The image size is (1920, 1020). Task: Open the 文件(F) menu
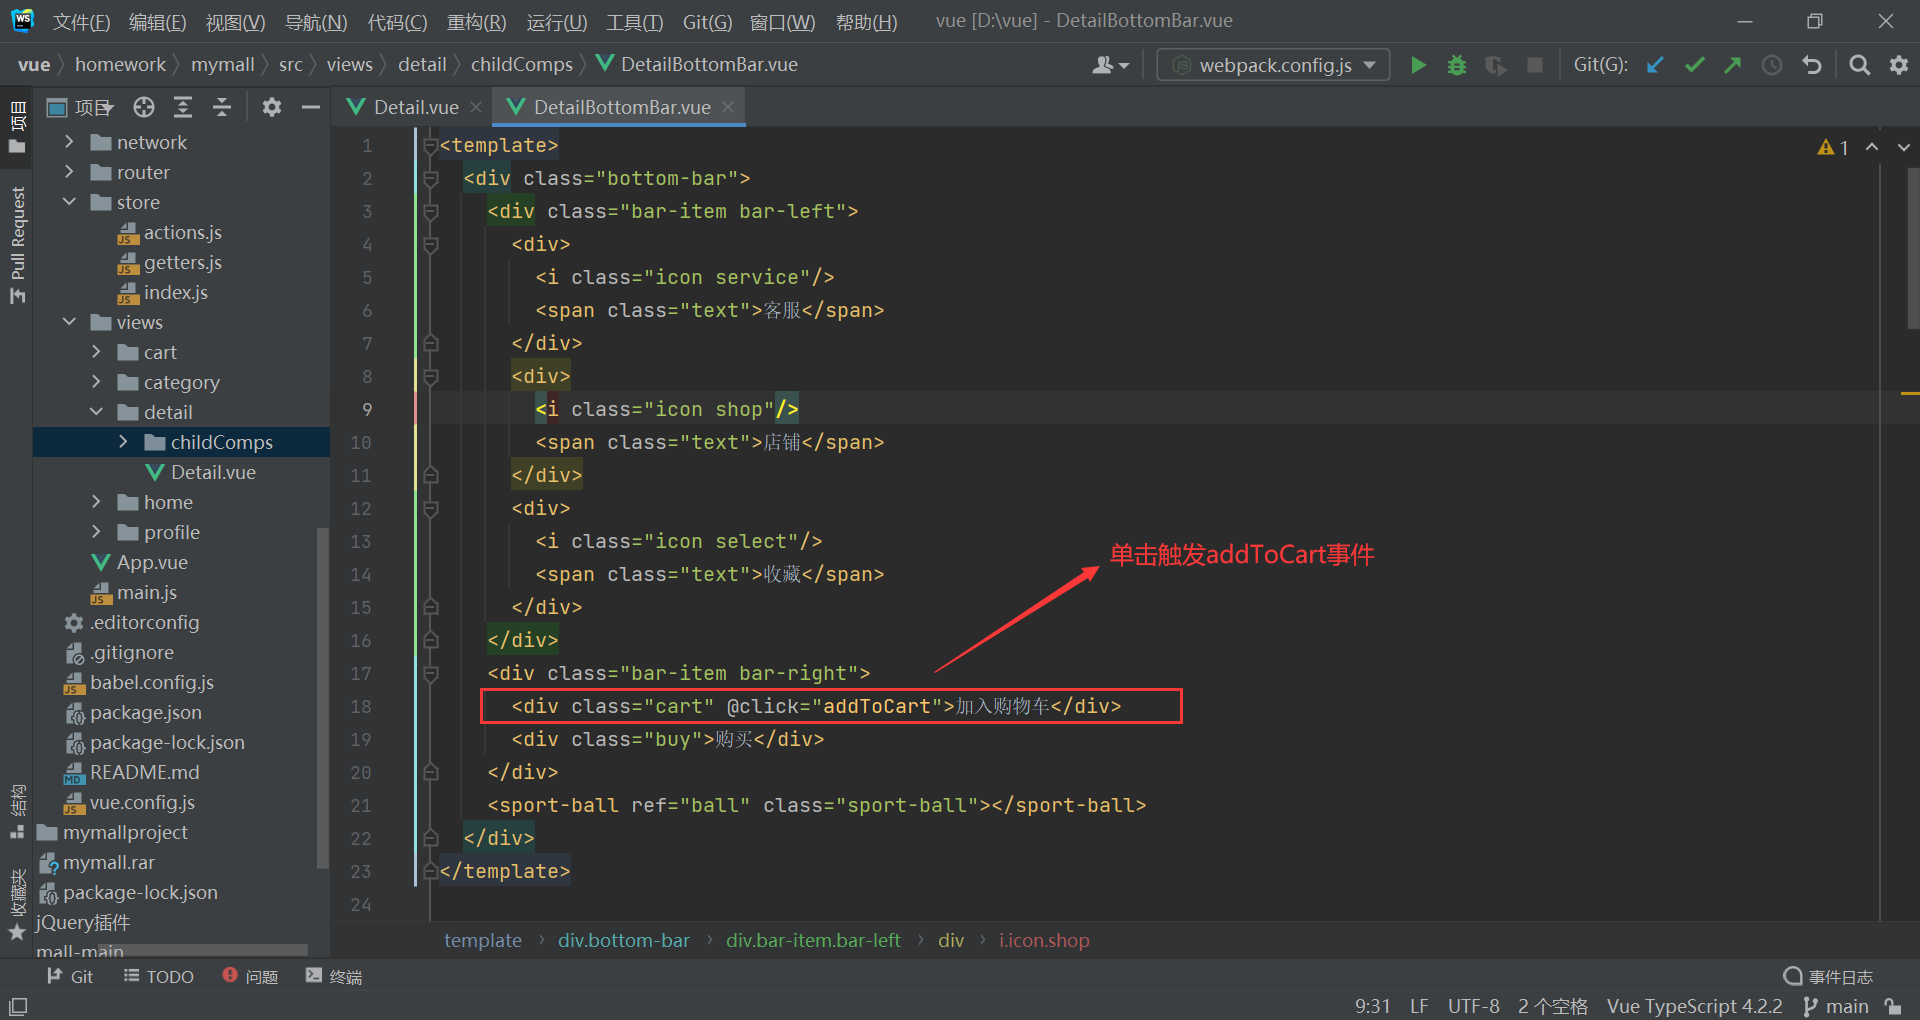click(x=81, y=22)
